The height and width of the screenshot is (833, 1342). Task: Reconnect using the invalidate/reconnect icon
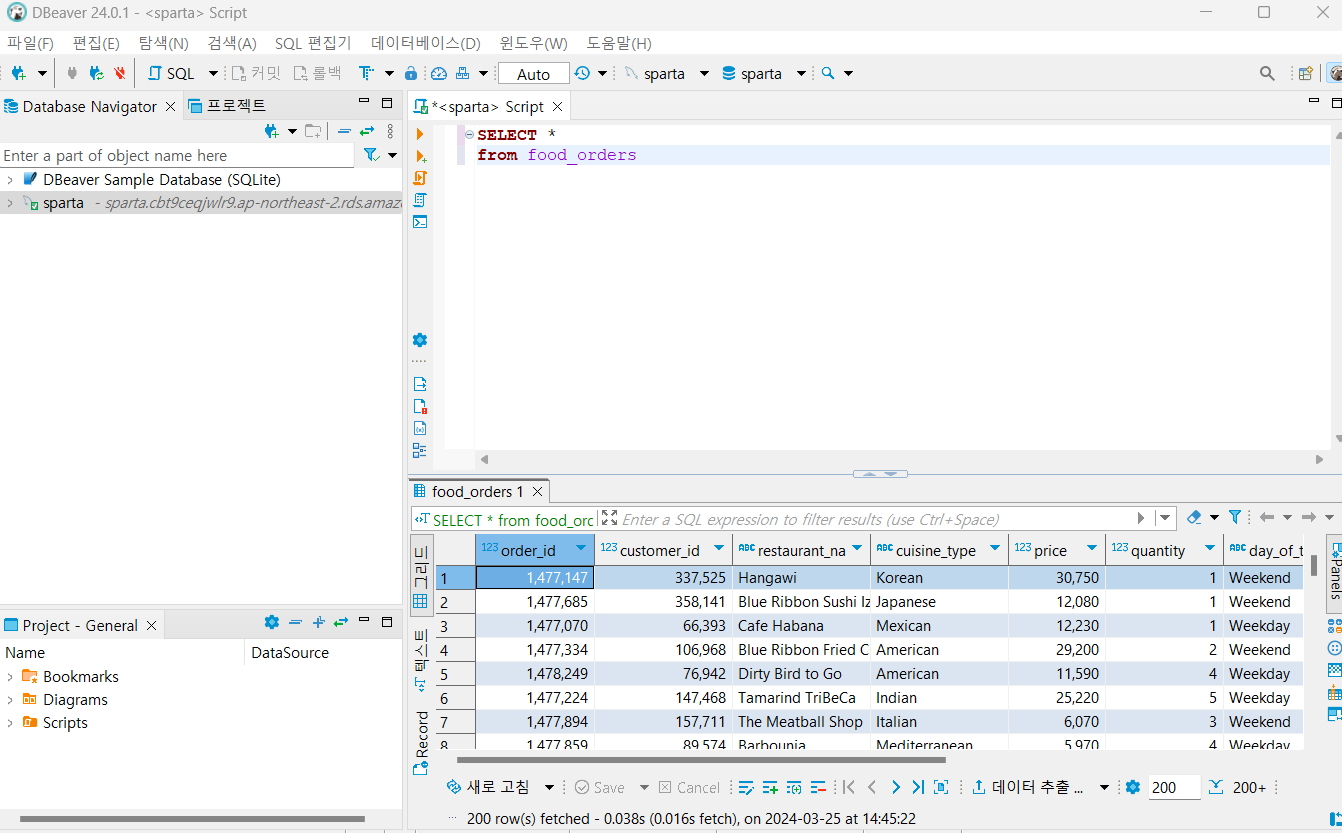[96, 73]
